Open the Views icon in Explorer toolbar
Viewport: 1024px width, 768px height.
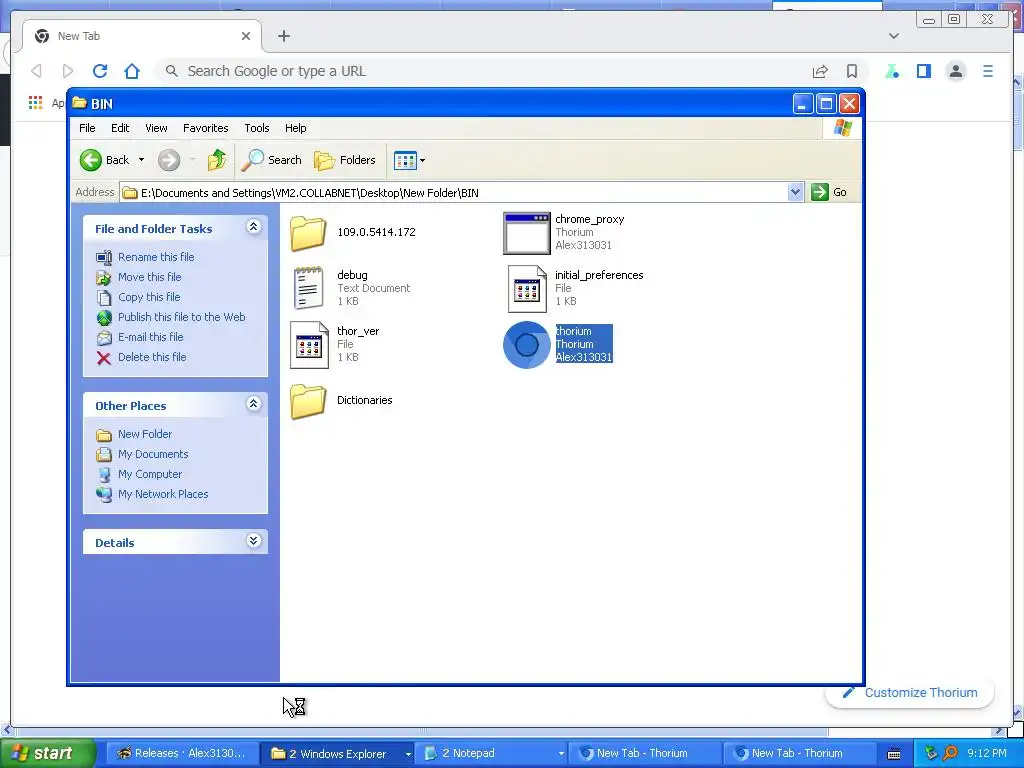click(x=405, y=160)
